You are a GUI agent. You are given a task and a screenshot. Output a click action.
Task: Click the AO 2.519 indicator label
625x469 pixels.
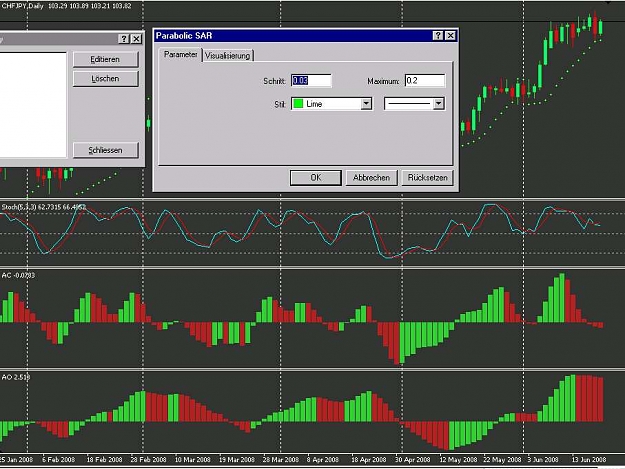click(x=16, y=377)
